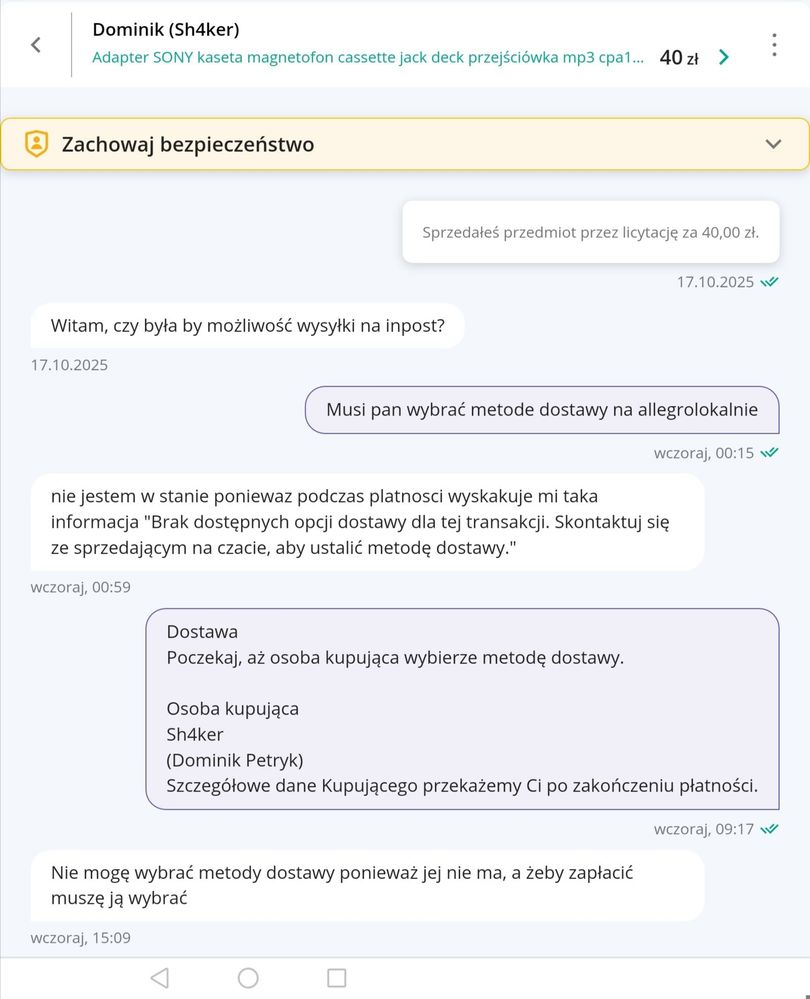810x999 pixels.
Task: Open the Adapter SONY kaseta listing link
Action: 367,58
